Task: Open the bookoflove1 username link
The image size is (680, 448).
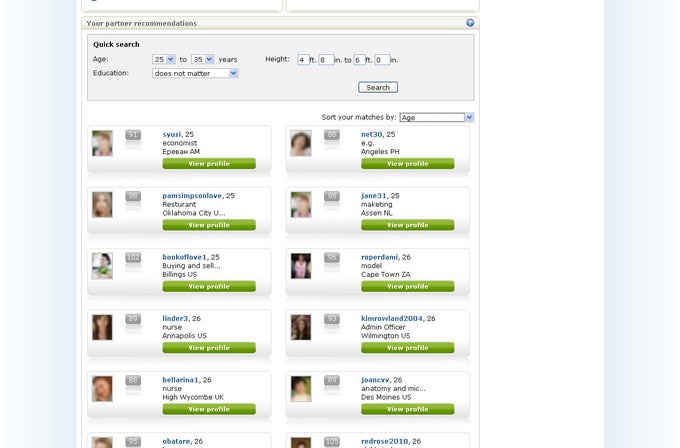Action: 185,257
